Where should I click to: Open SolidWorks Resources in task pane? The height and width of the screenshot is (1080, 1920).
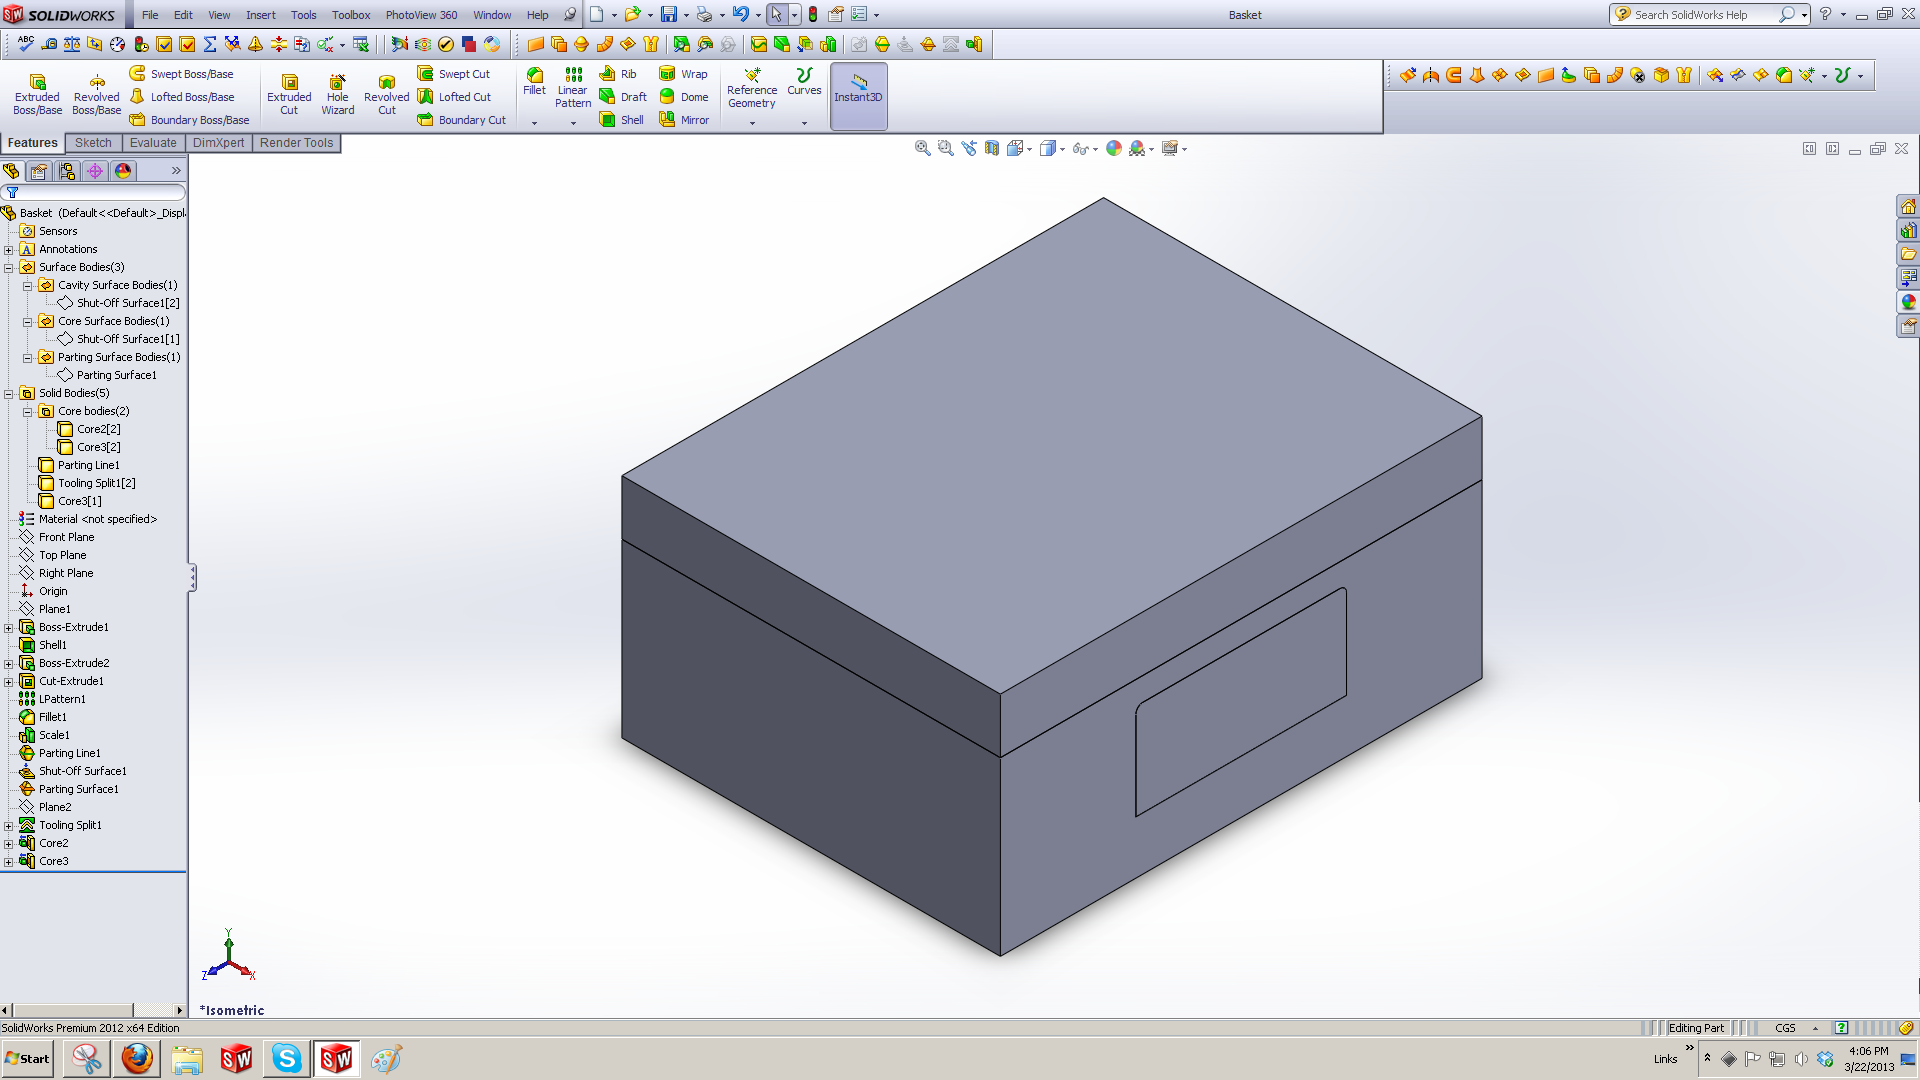1908,207
